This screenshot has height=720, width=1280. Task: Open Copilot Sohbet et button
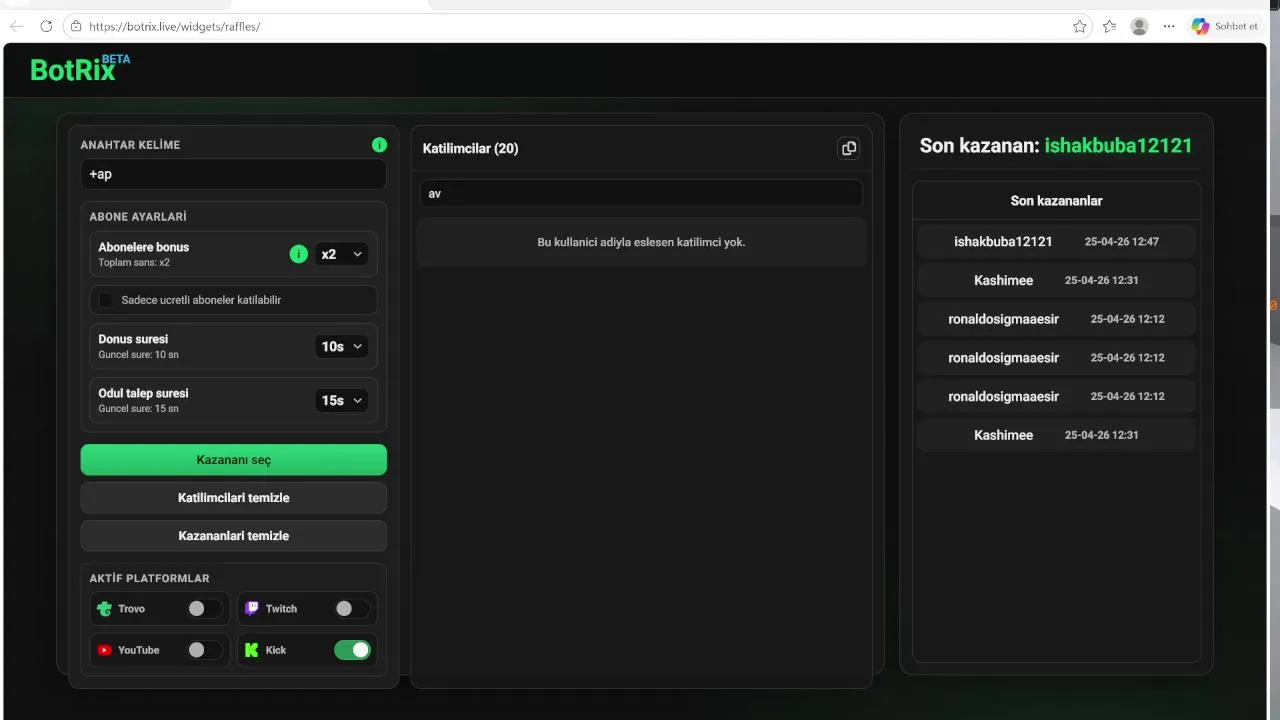click(1225, 26)
